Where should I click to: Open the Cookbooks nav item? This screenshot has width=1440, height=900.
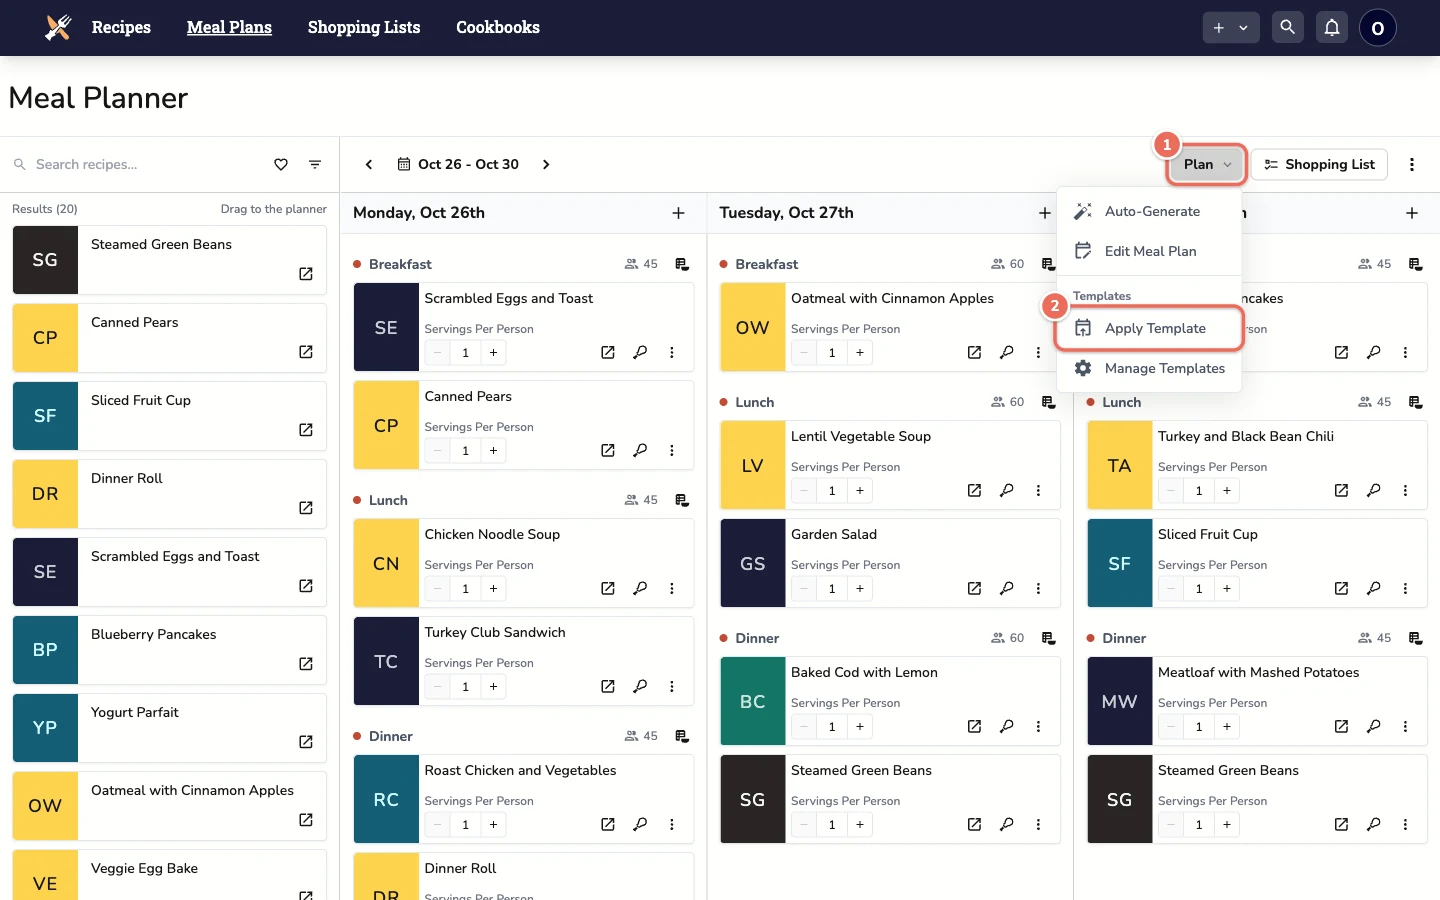pyautogui.click(x=498, y=27)
